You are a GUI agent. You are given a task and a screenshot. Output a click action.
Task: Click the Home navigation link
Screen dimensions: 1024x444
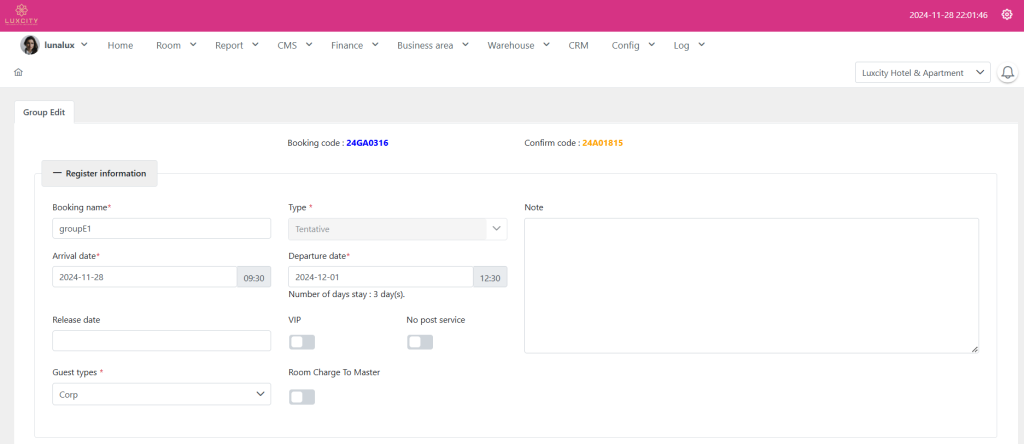(x=120, y=45)
